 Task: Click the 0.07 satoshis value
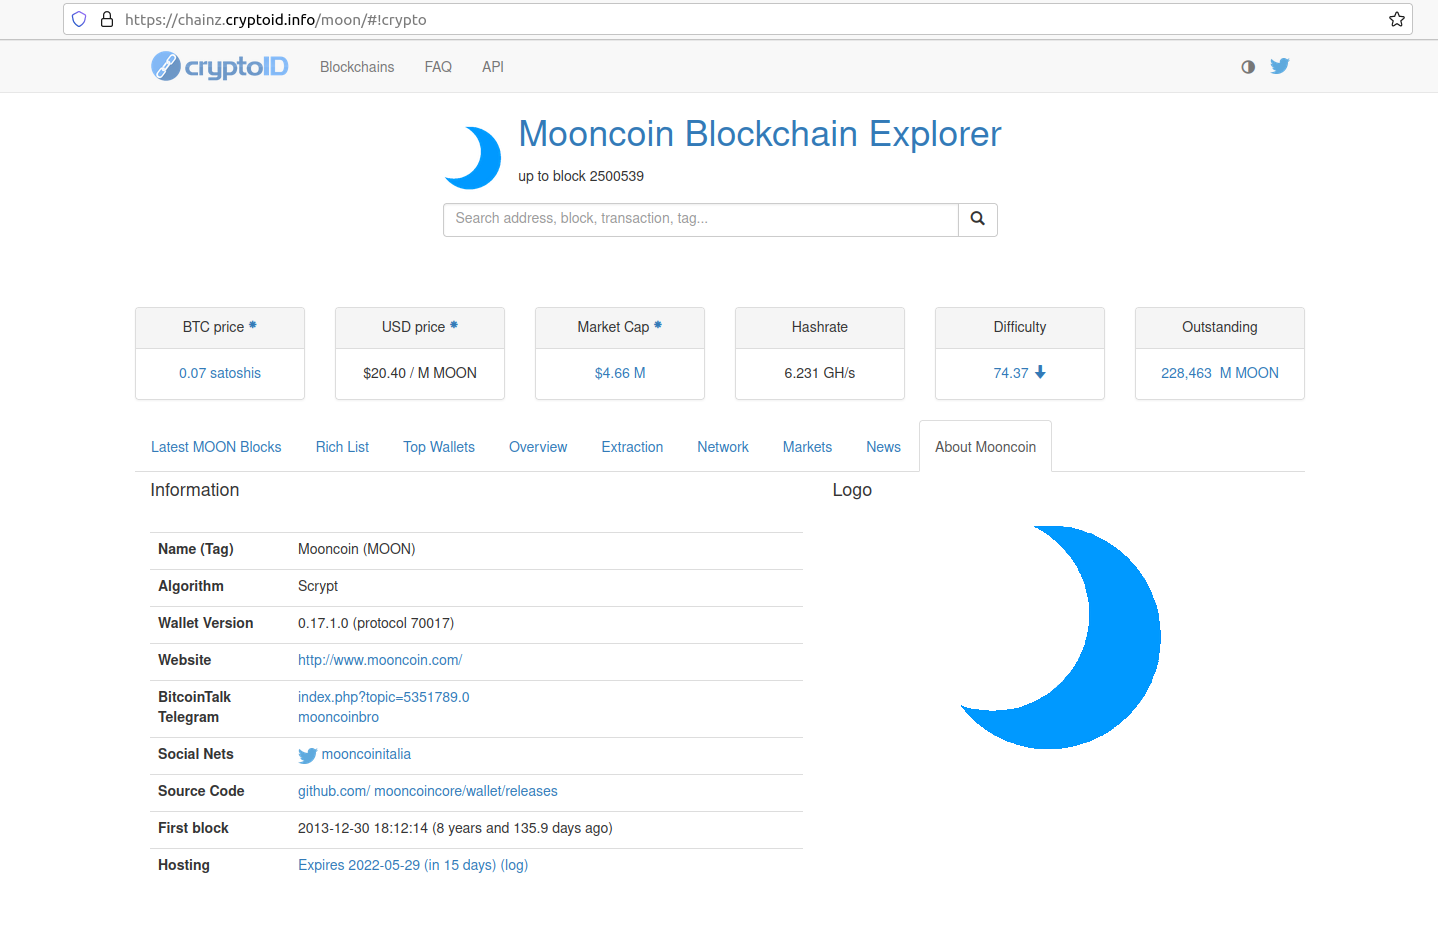point(220,373)
